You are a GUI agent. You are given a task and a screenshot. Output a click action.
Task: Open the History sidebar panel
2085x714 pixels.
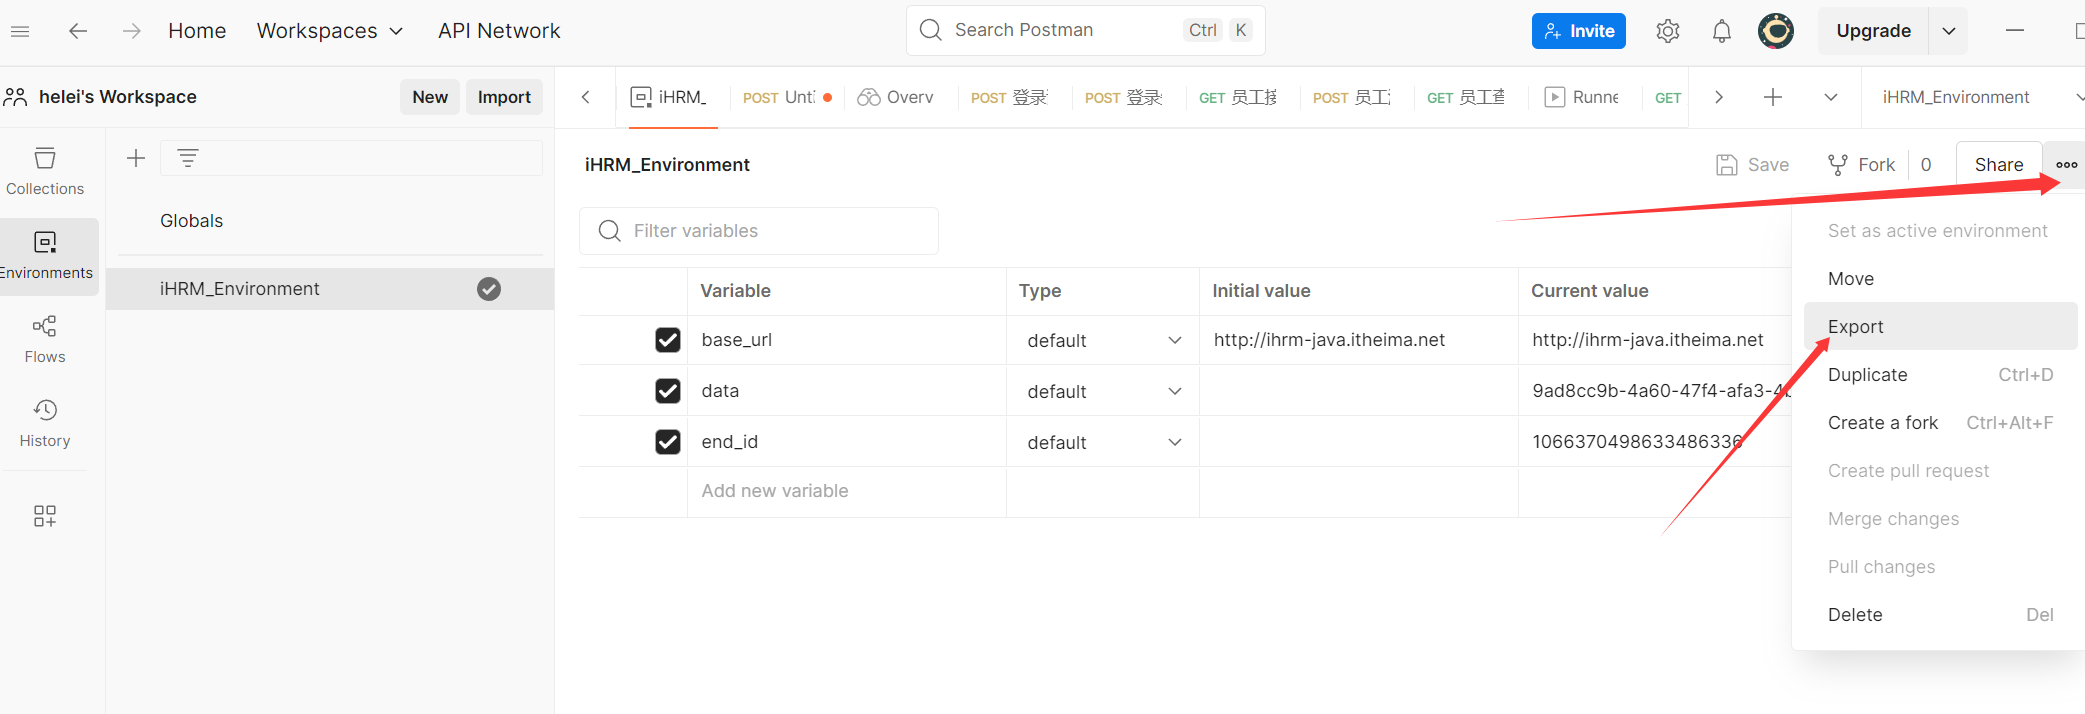click(45, 423)
